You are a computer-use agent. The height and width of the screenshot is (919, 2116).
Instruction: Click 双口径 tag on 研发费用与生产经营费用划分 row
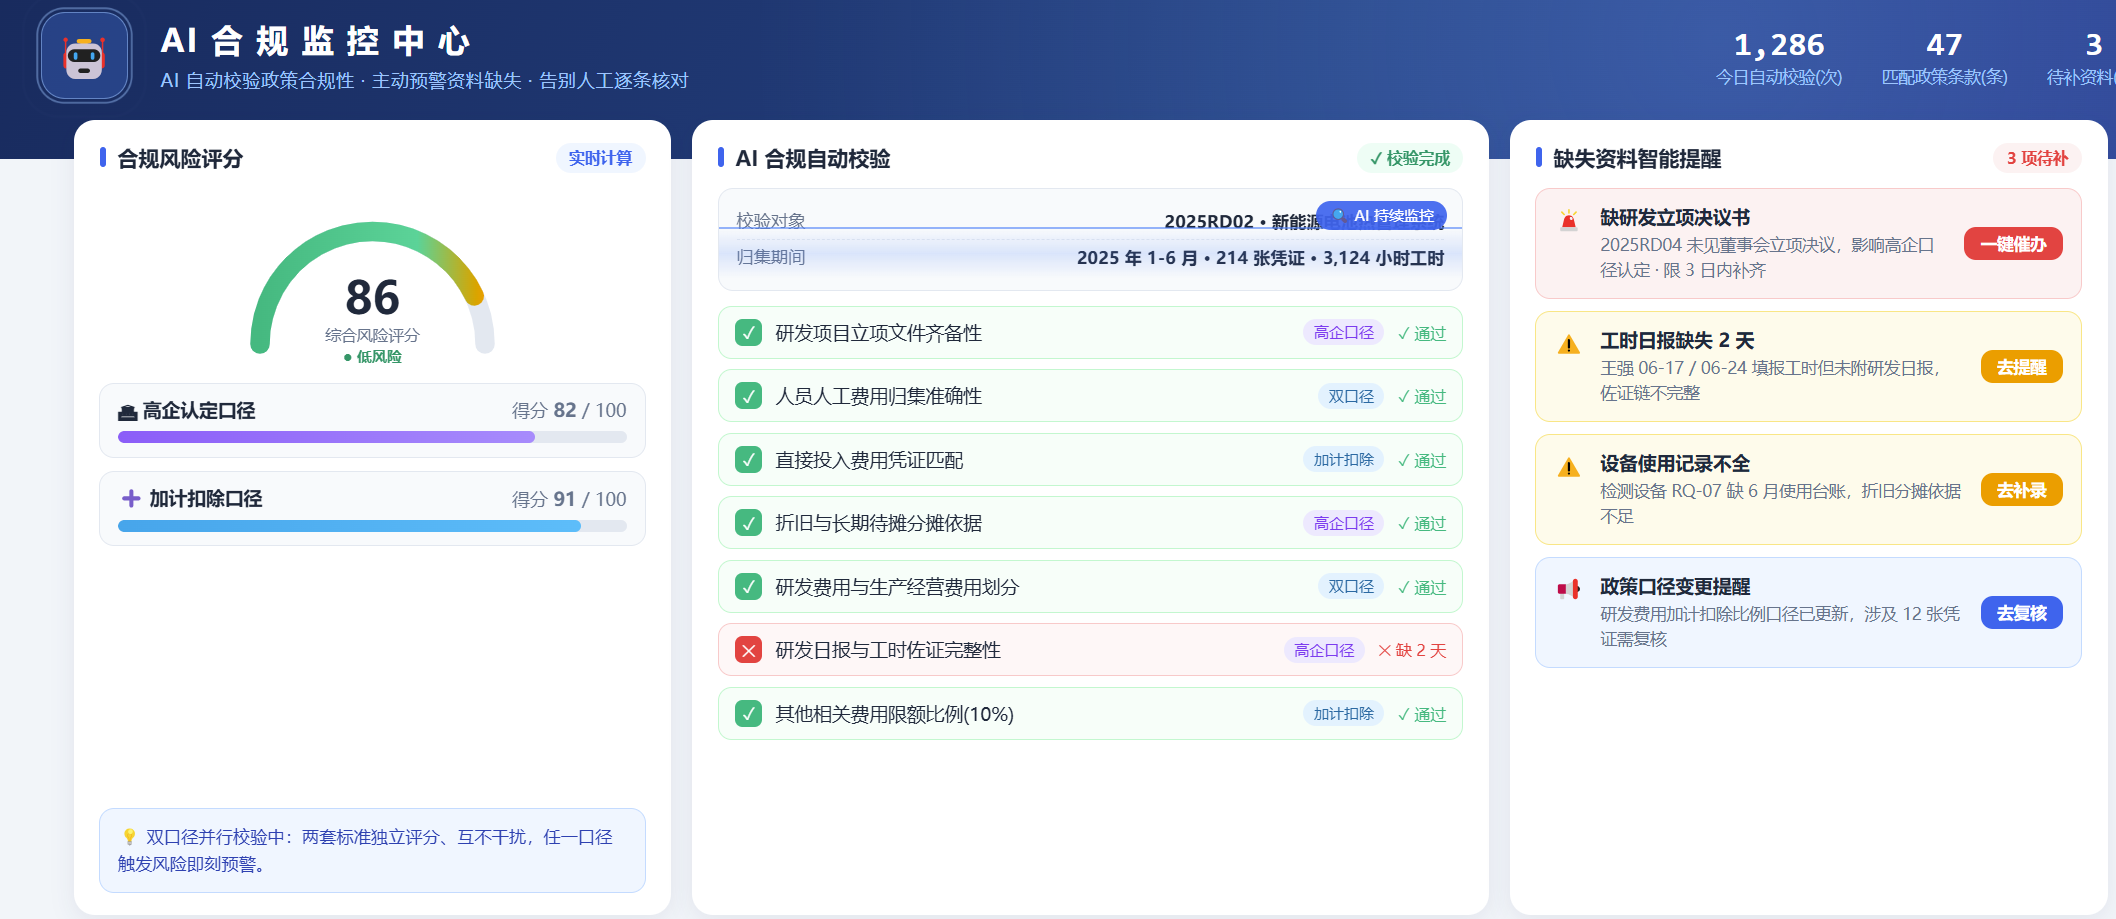click(x=1351, y=587)
